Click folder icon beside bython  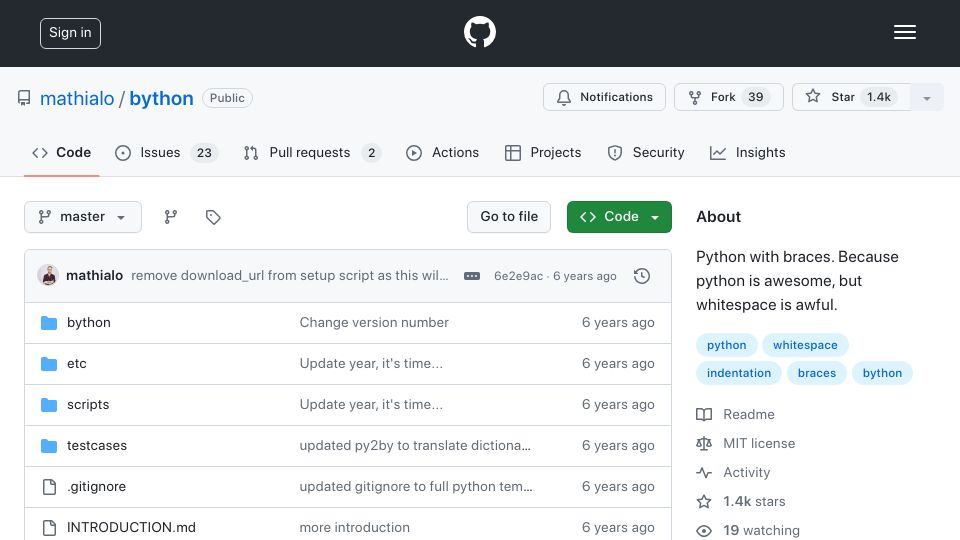pos(49,323)
